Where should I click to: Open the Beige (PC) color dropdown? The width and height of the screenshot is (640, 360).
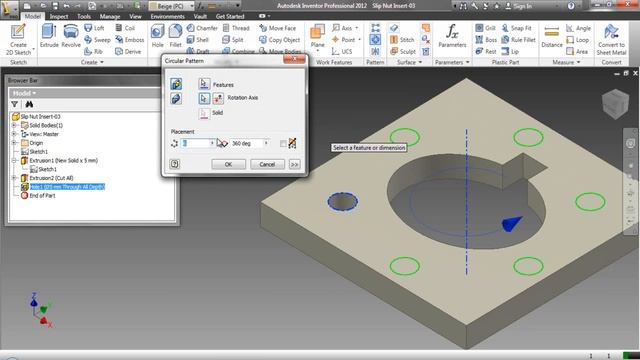coord(191,6)
